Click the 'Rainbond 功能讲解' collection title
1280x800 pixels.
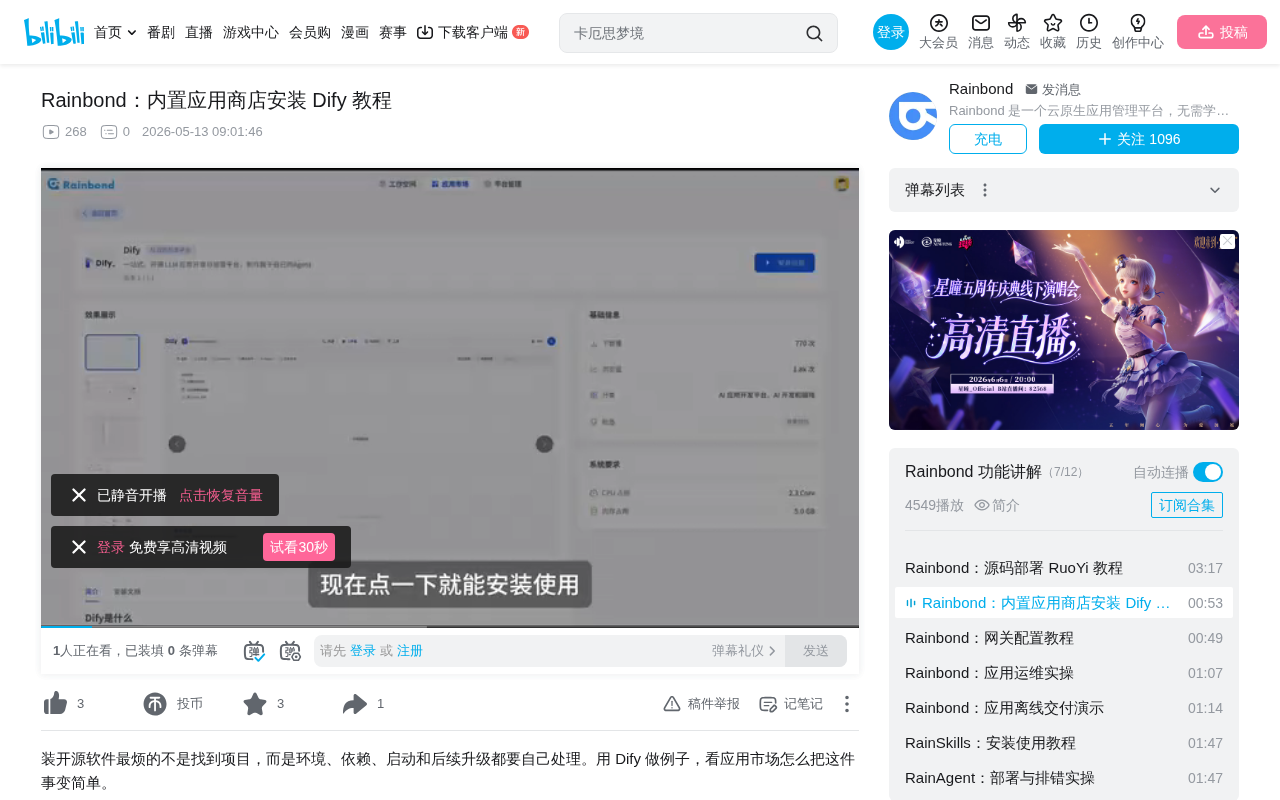click(x=973, y=472)
